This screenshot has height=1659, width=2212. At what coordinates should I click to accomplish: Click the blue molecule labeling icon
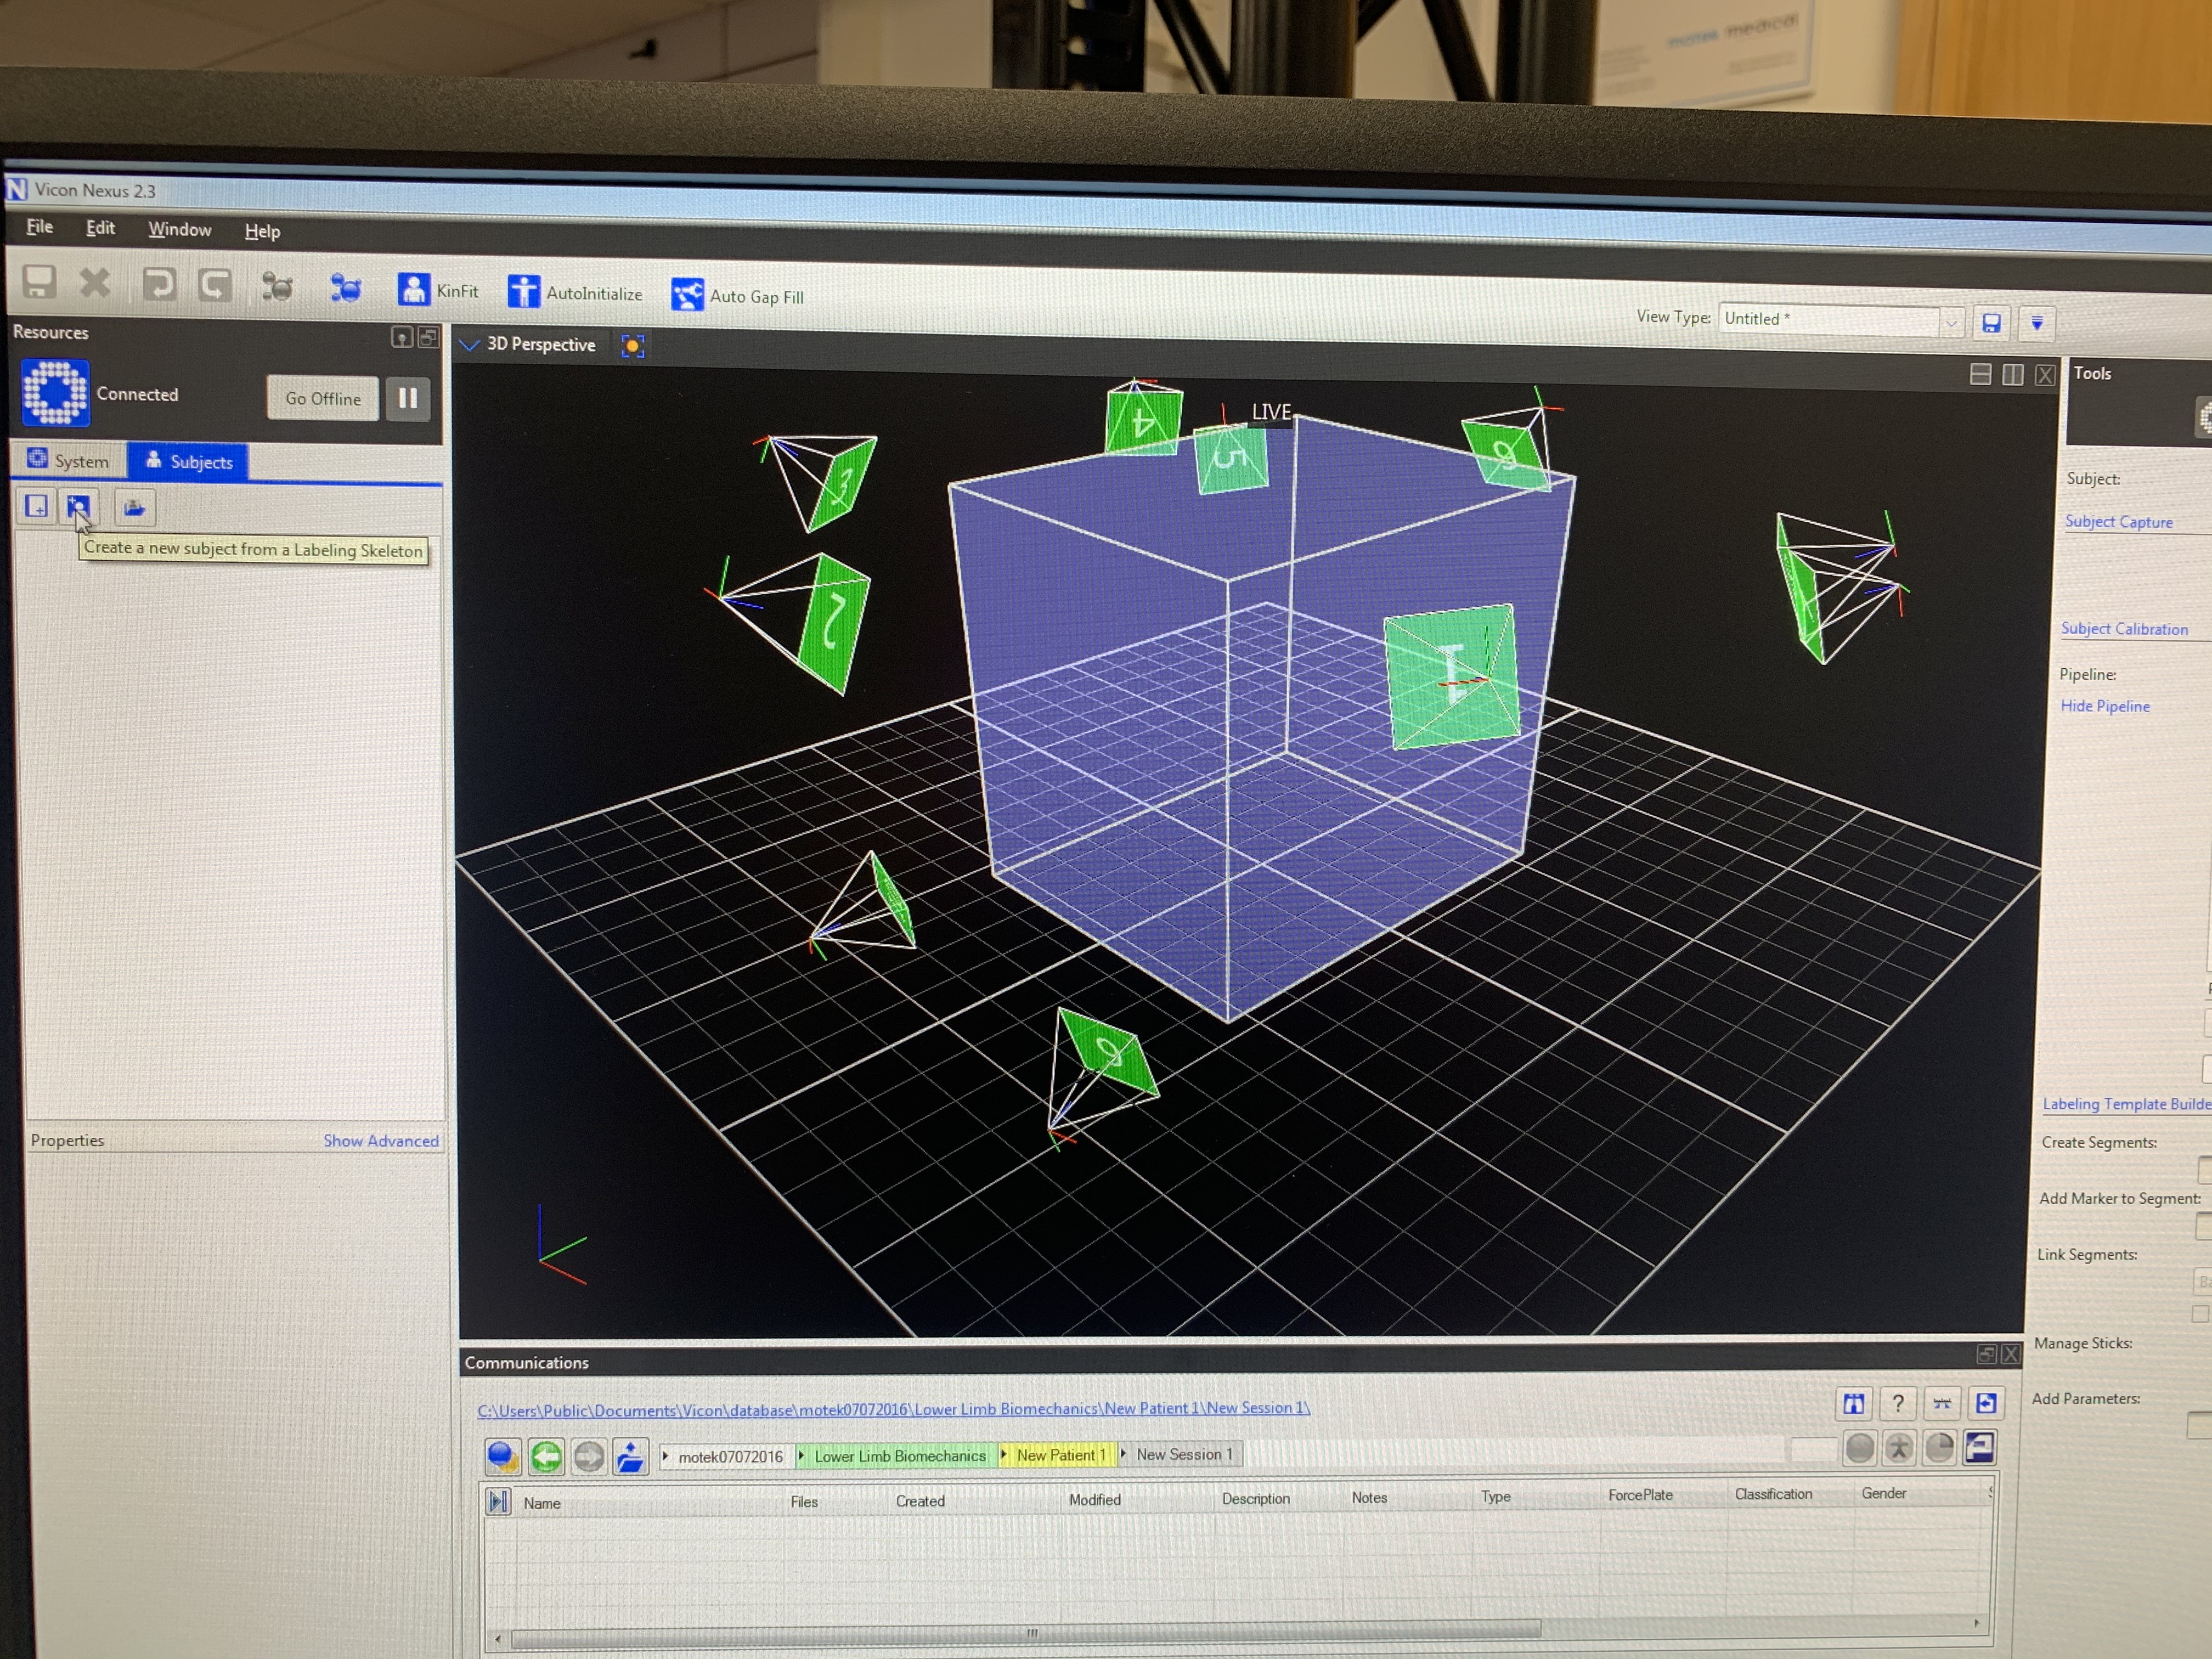pos(346,288)
